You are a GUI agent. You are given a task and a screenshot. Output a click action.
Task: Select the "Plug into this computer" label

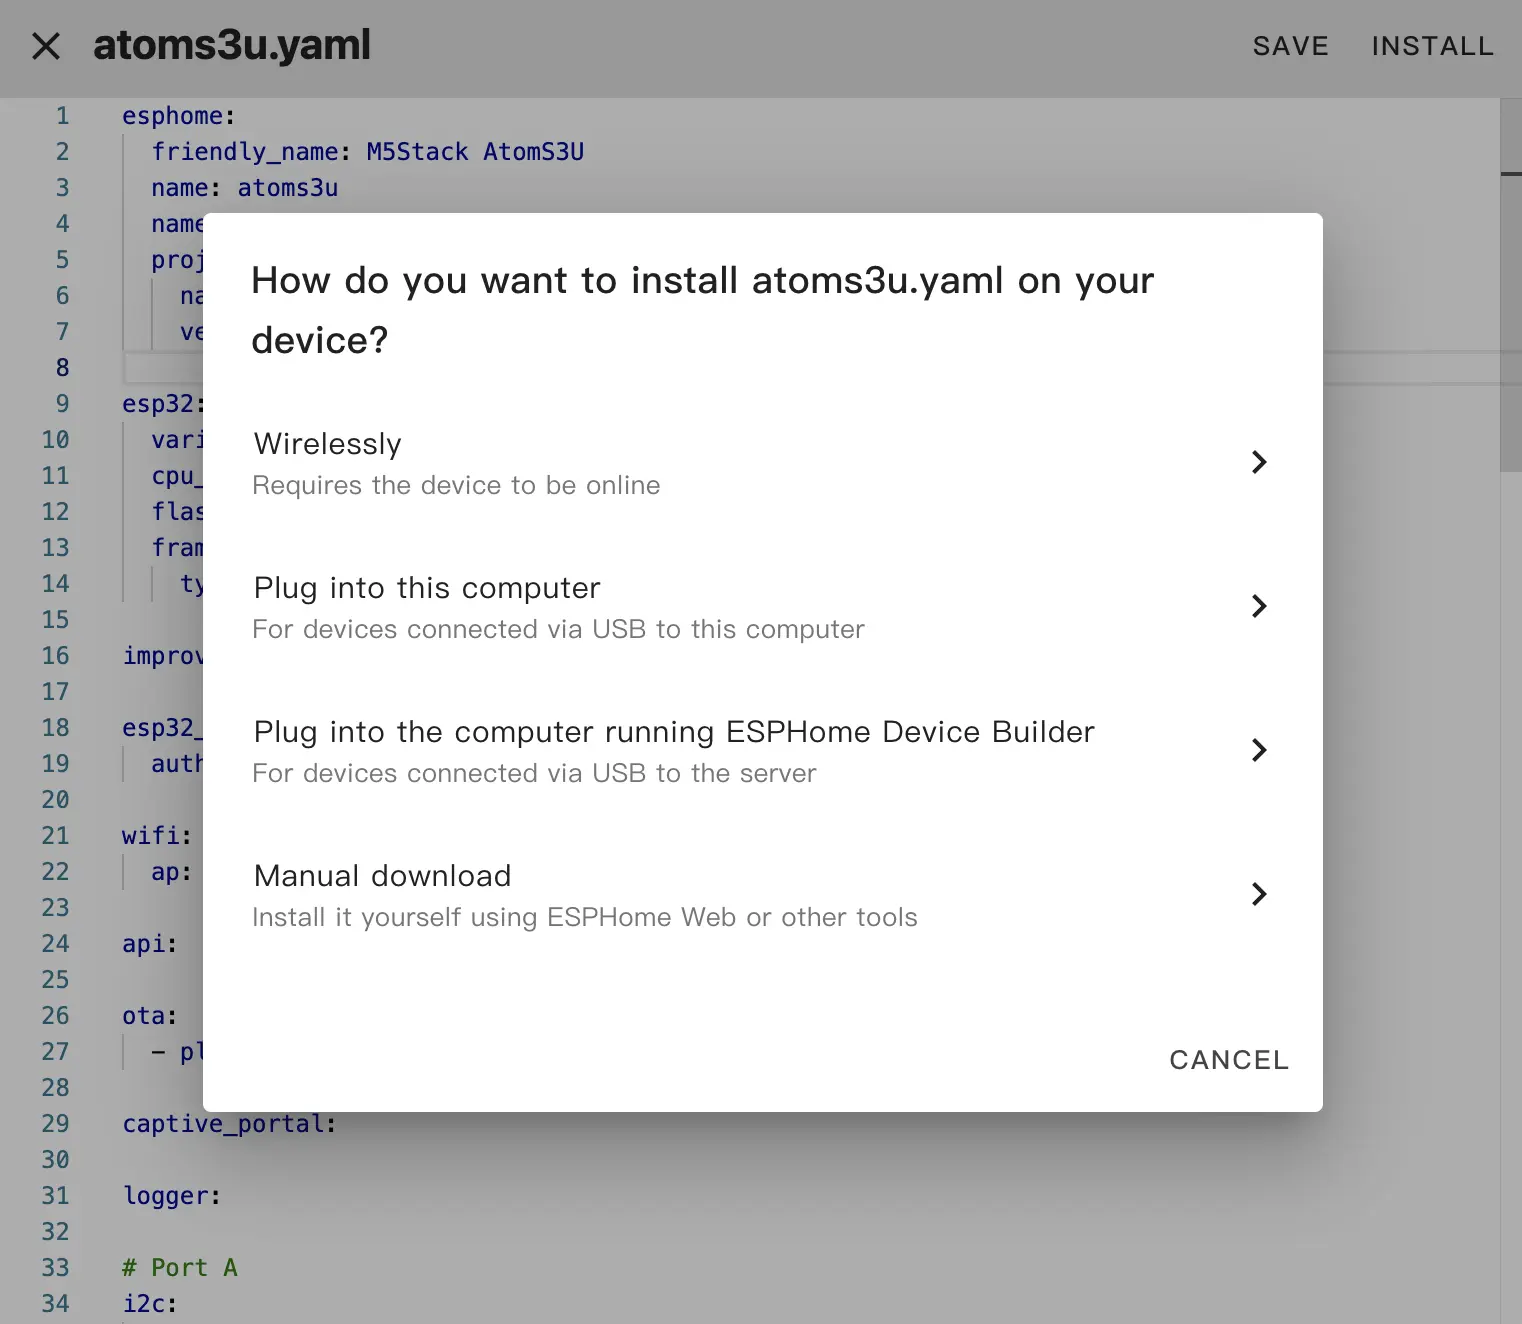(x=427, y=588)
